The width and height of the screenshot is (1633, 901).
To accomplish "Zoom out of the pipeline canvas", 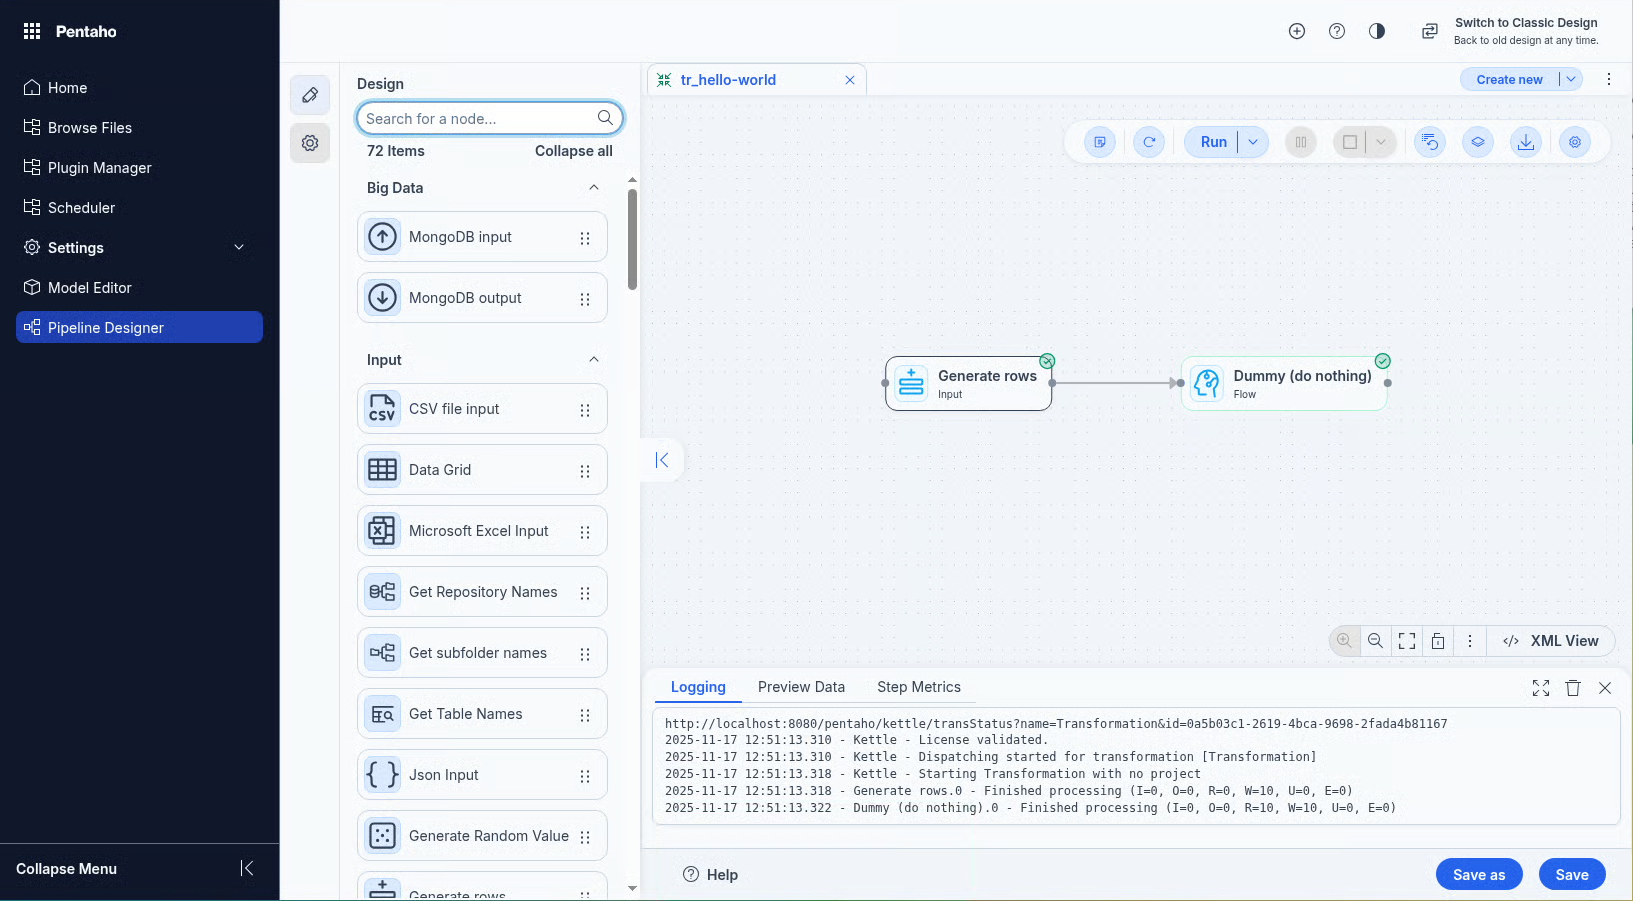I will pos(1375,641).
